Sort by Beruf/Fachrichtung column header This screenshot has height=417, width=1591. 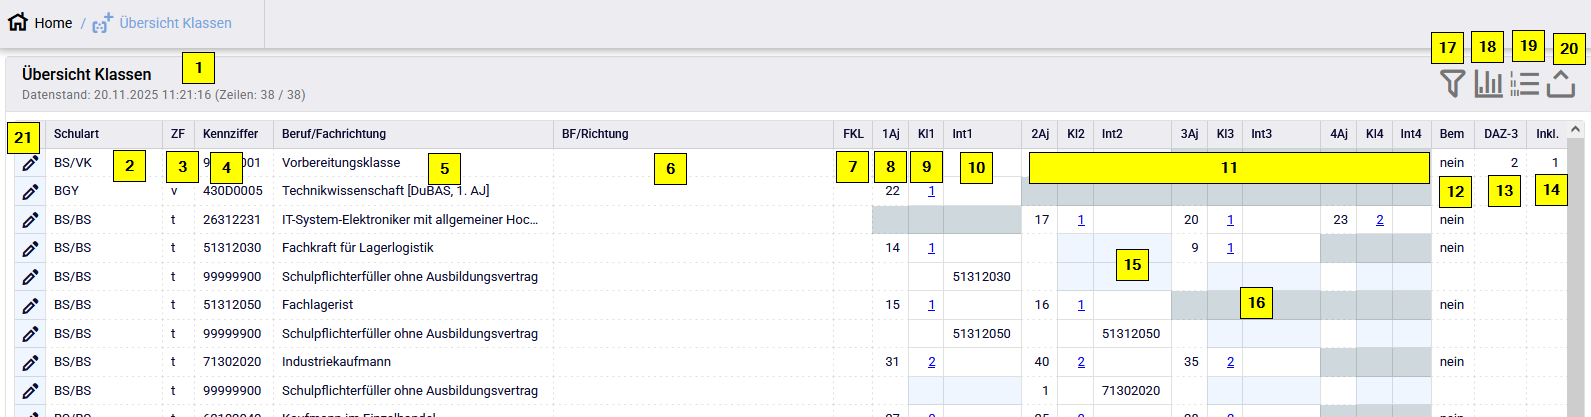334,134
